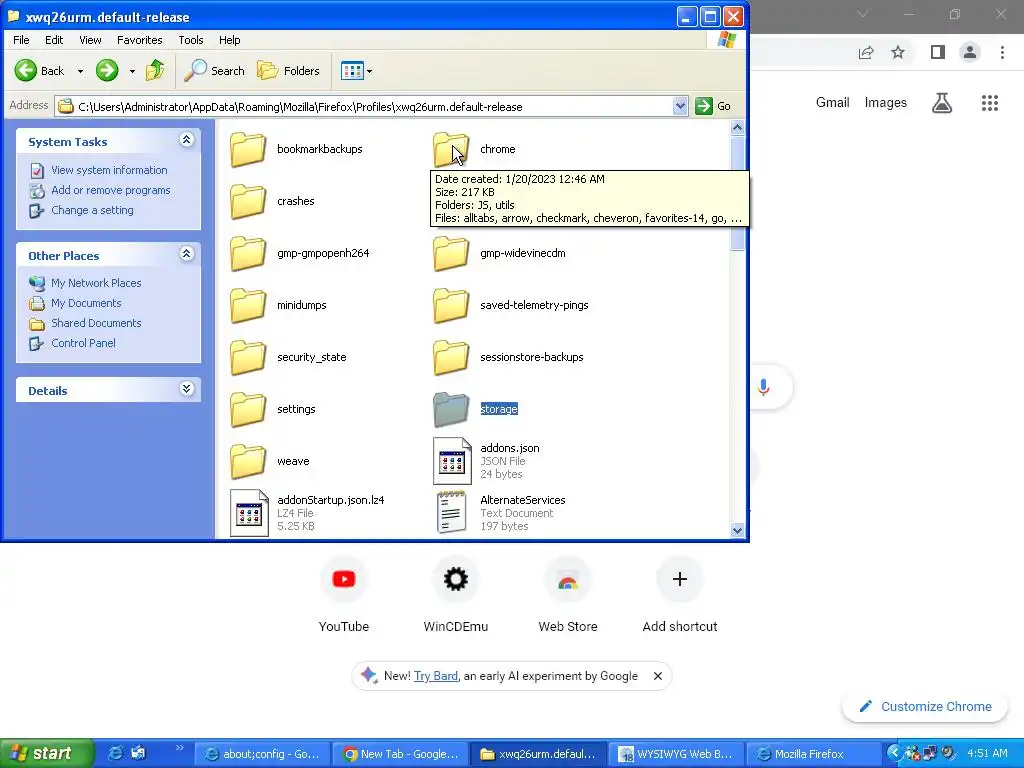Collapse the System Tasks panel
The width and height of the screenshot is (1024, 768).
187,140
